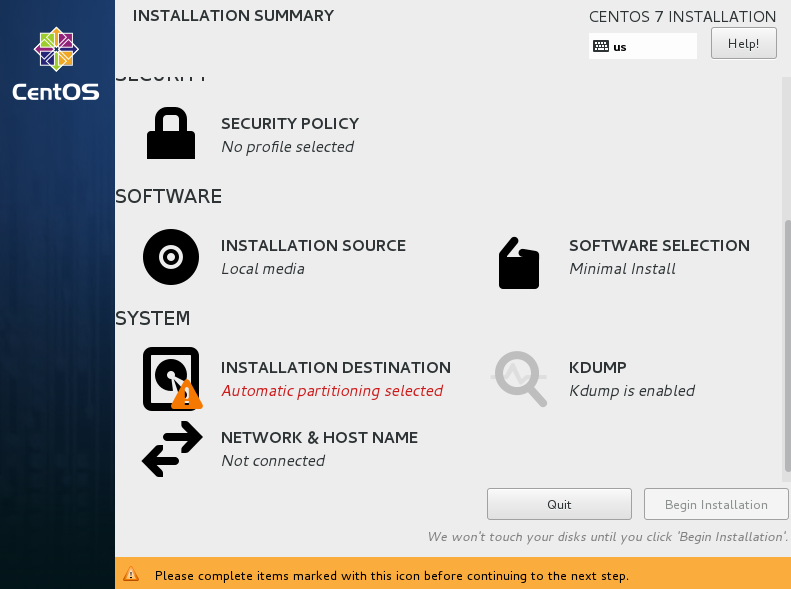This screenshot has width=791, height=589.
Task: Click the Installation Source disc icon
Action: point(171,257)
